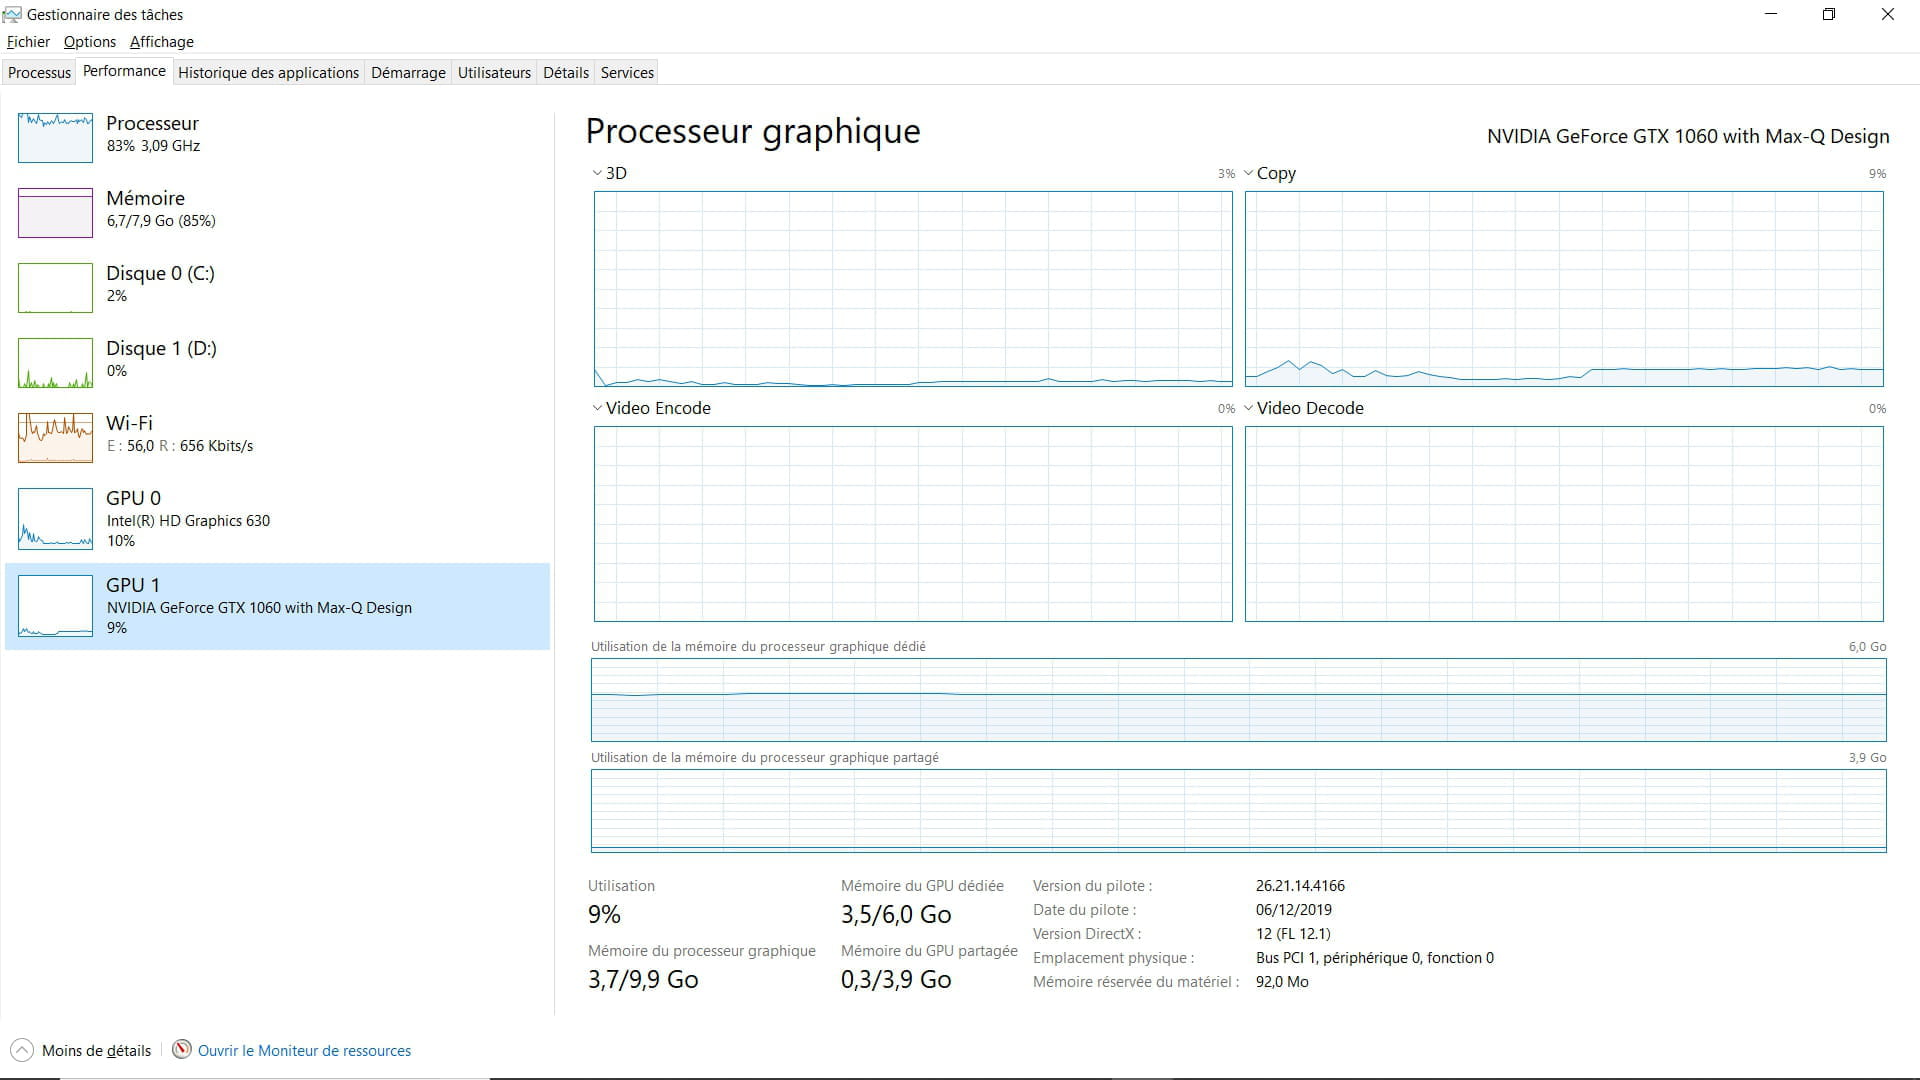
Task: Switch to the Processus tab
Action: (39, 73)
